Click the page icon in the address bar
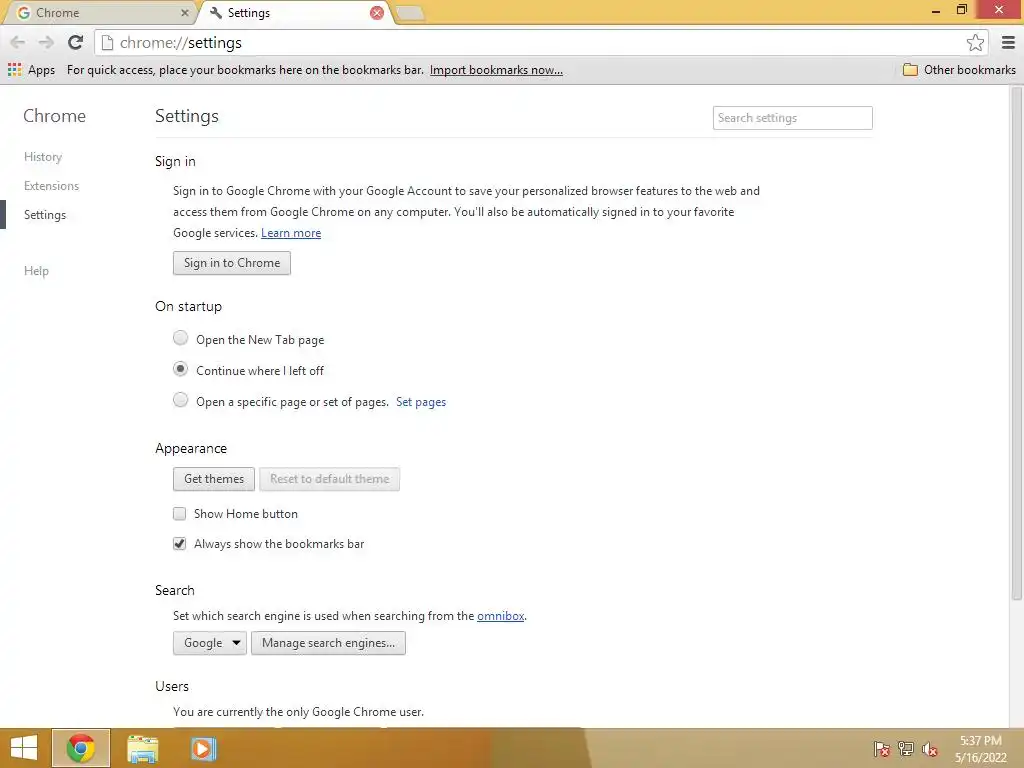1024x768 pixels. tap(108, 42)
